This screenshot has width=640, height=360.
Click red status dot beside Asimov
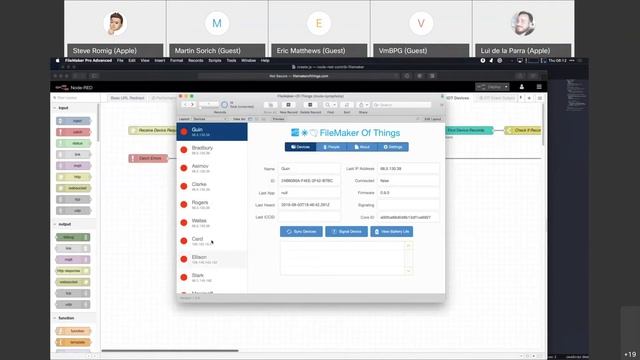pos(184,168)
